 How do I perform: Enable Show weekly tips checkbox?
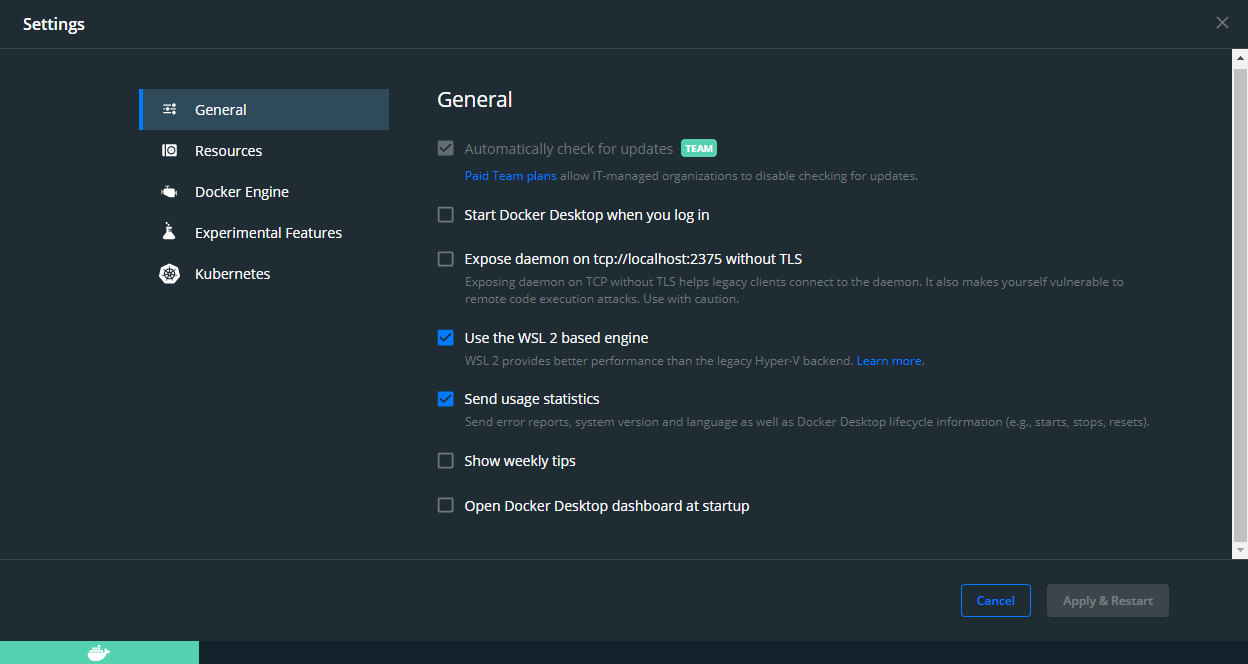[x=446, y=461]
